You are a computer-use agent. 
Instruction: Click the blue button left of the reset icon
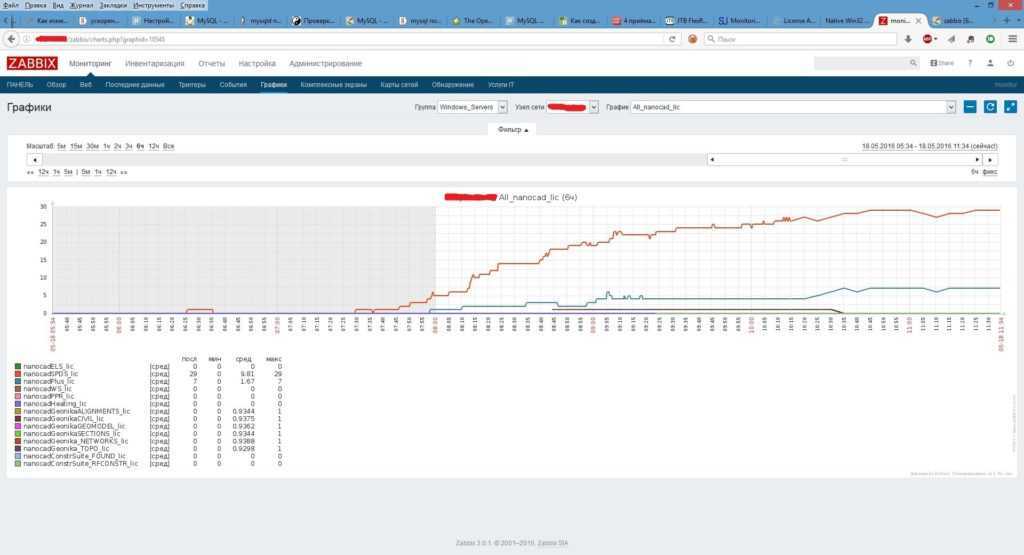pyautogui.click(x=970, y=106)
